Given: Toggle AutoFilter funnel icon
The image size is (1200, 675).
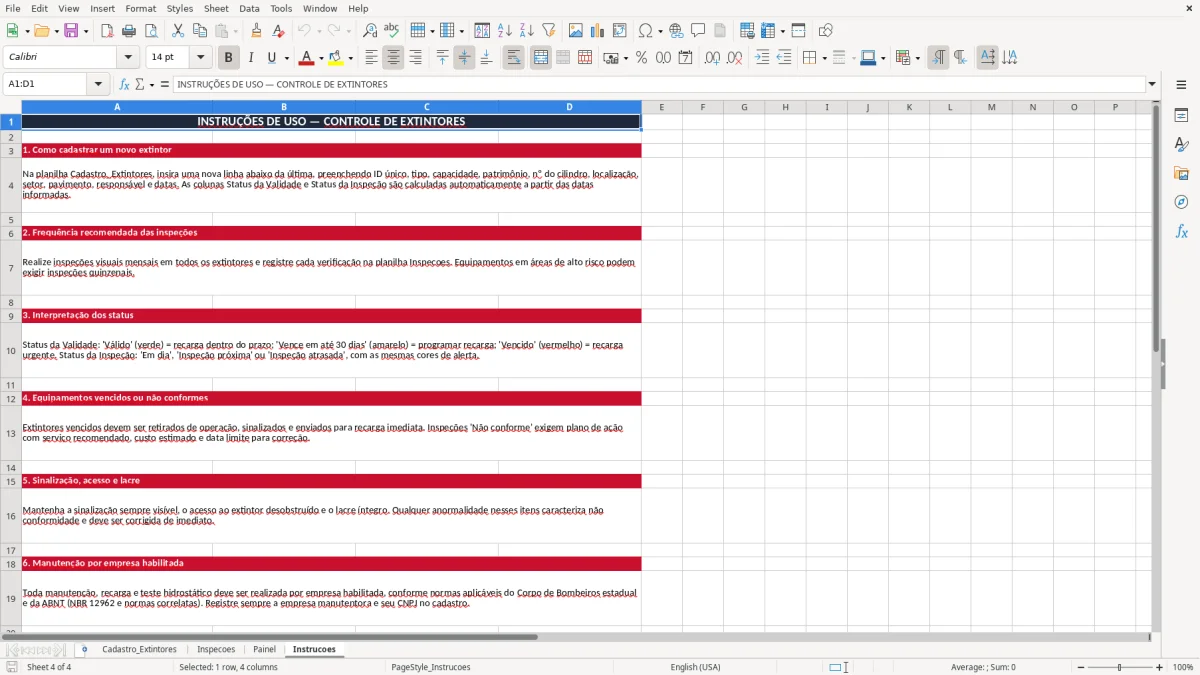Looking at the screenshot, I should 548,31.
